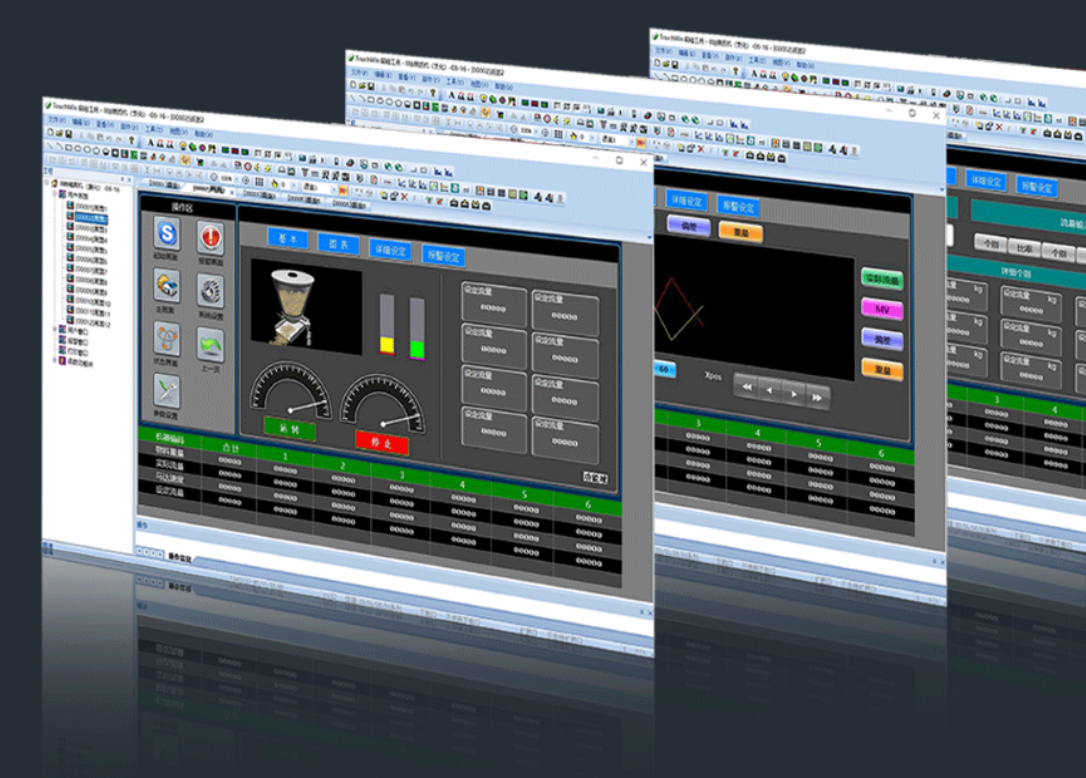
Task: Select the rectangle shape tool in front window
Action: point(69,148)
